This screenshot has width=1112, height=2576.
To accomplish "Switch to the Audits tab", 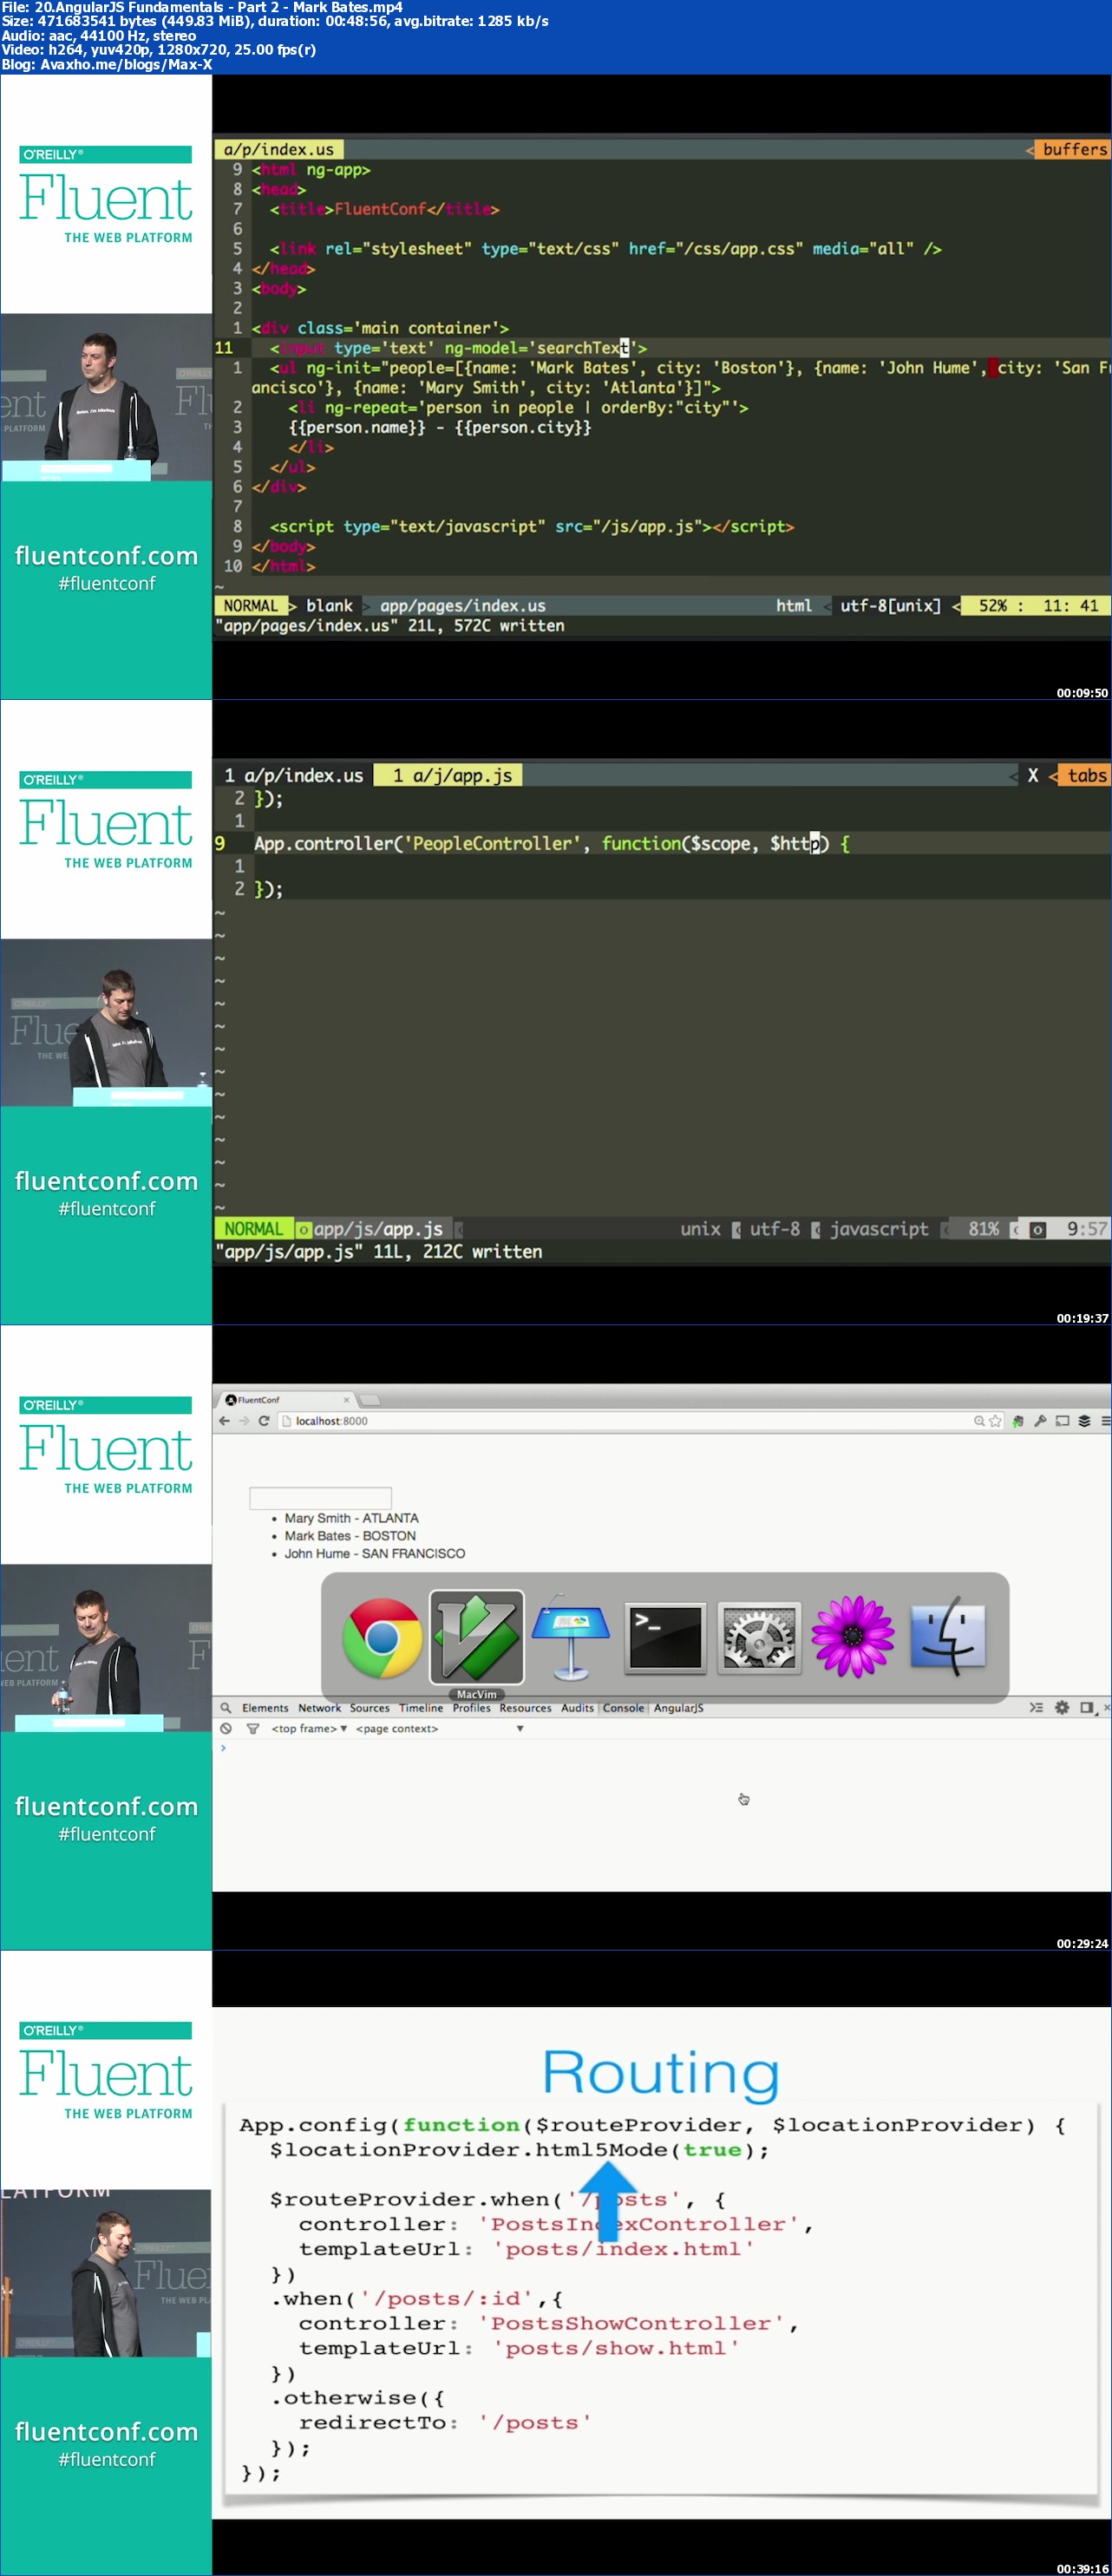I will pos(577,1708).
